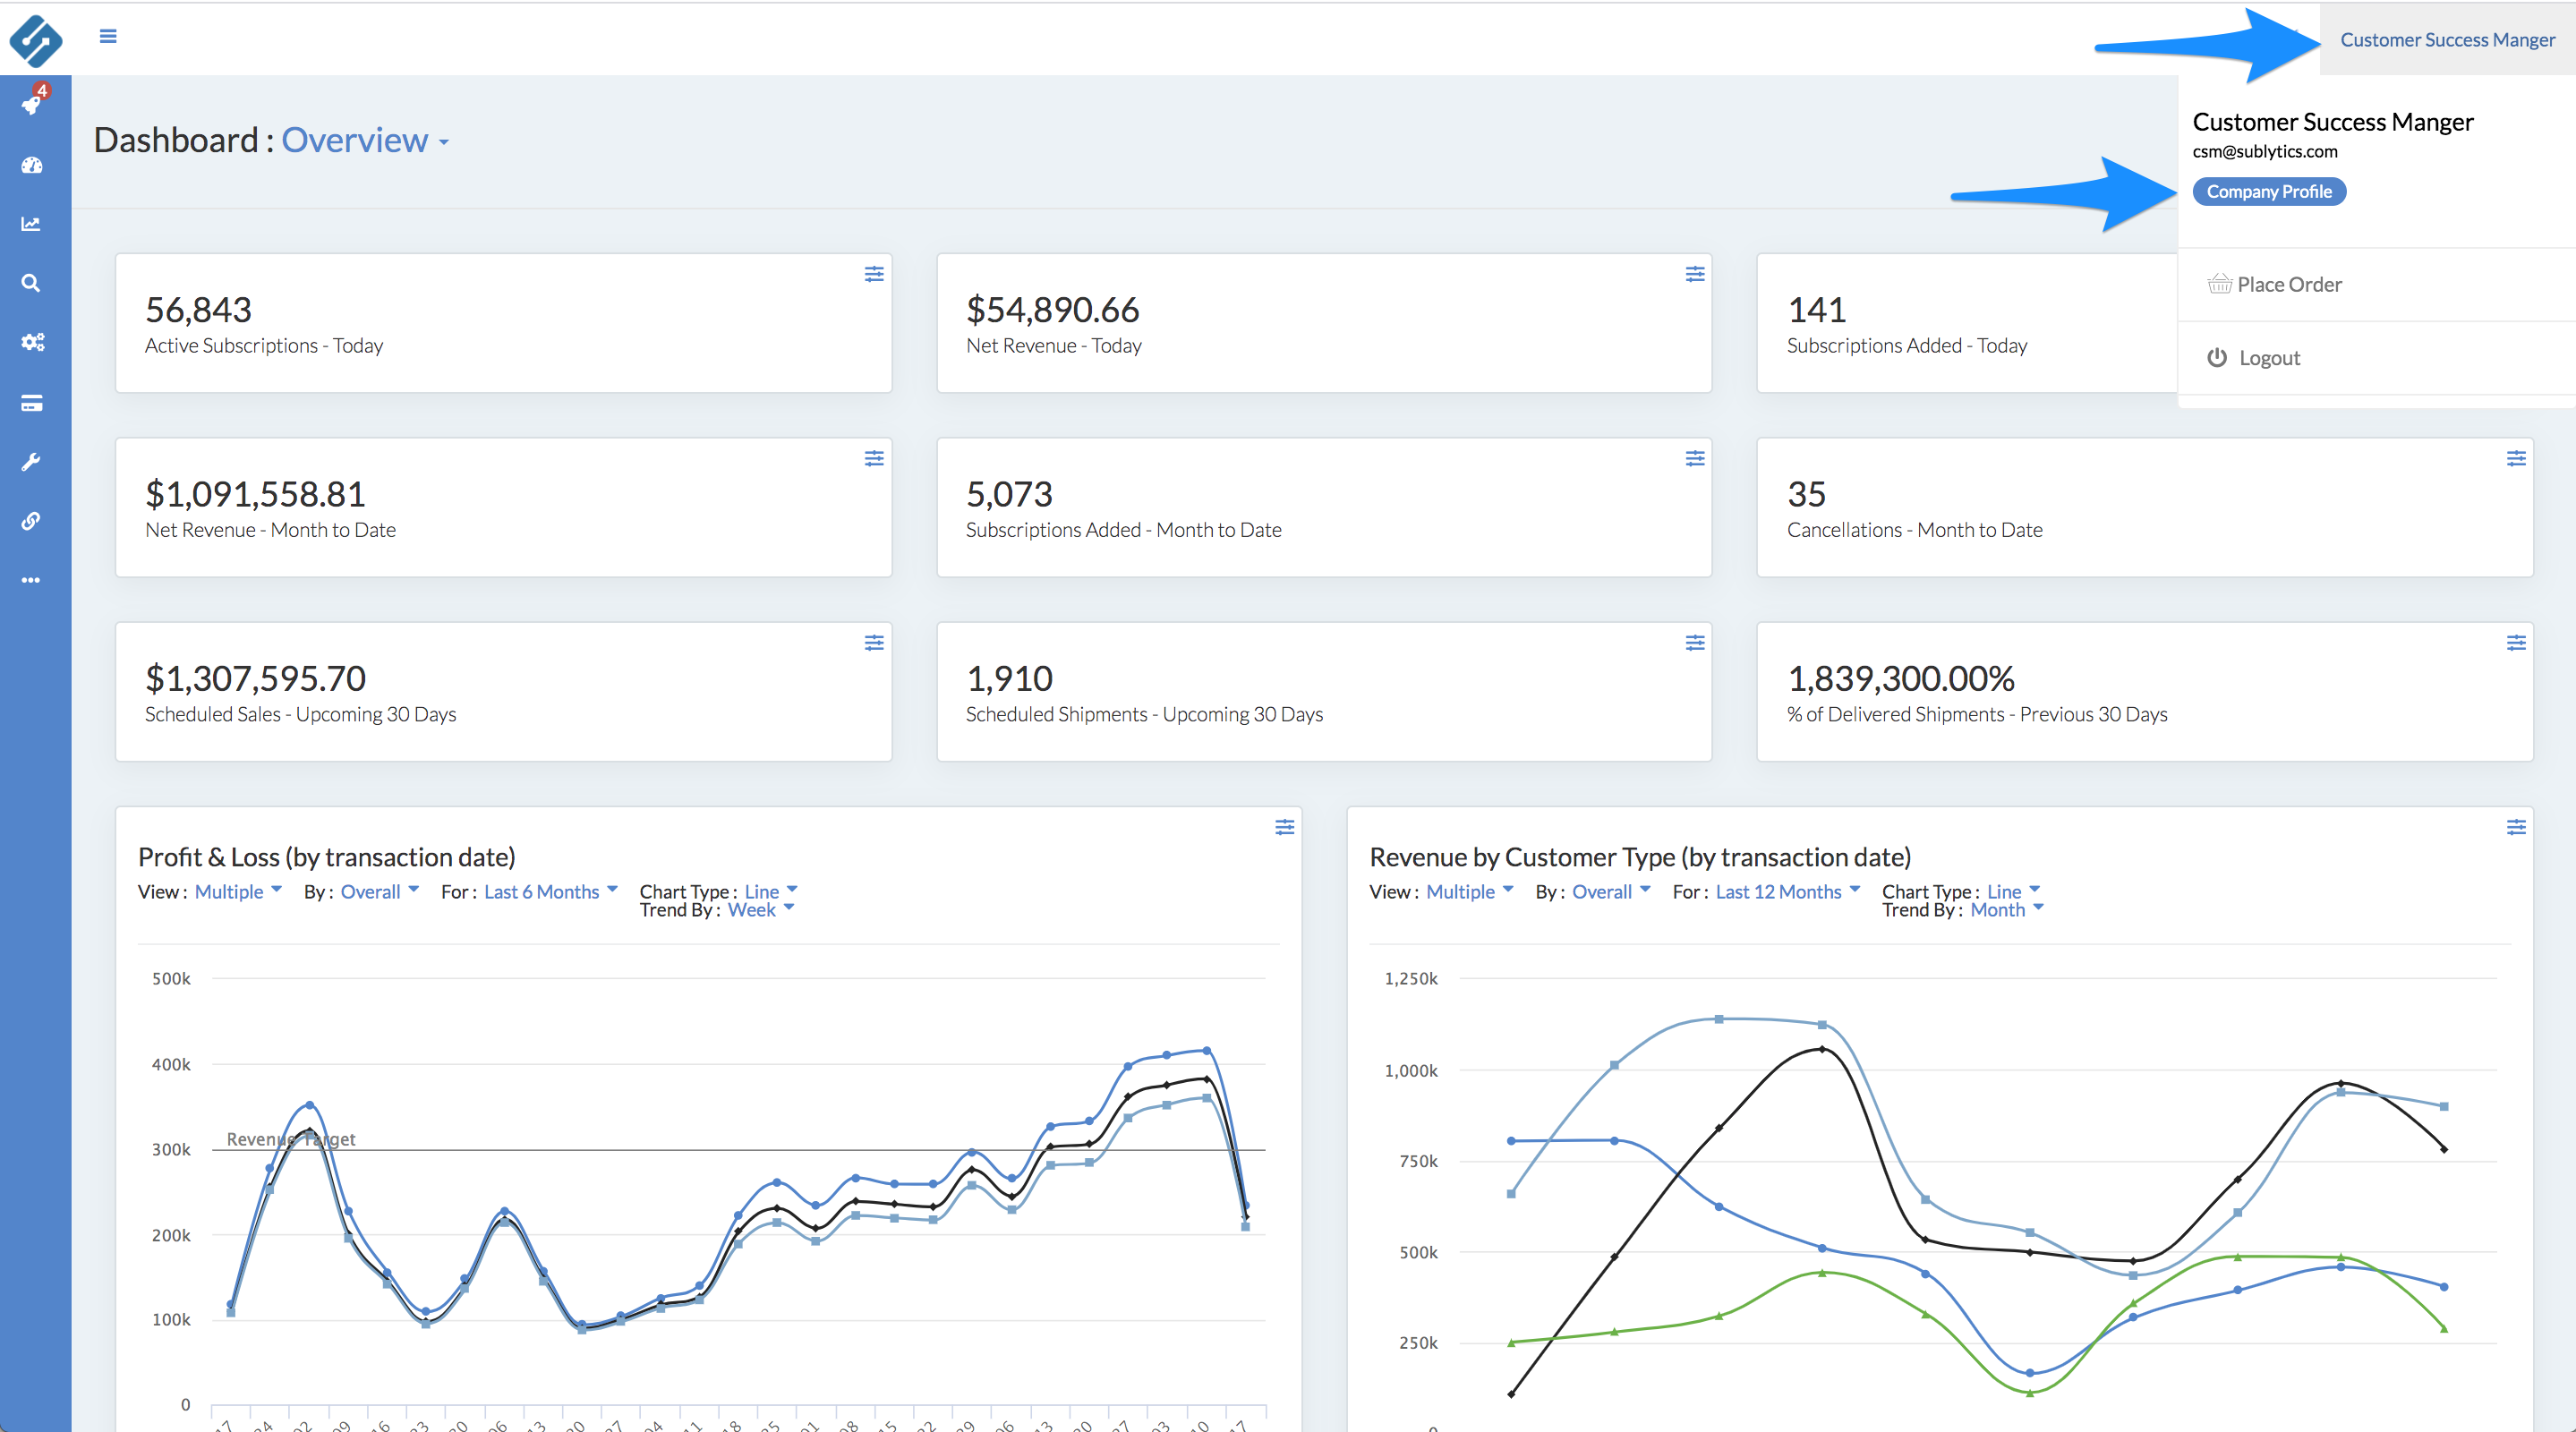The height and width of the screenshot is (1432, 2576).
Task: Select Place Order from the user menu
Action: (2288, 285)
